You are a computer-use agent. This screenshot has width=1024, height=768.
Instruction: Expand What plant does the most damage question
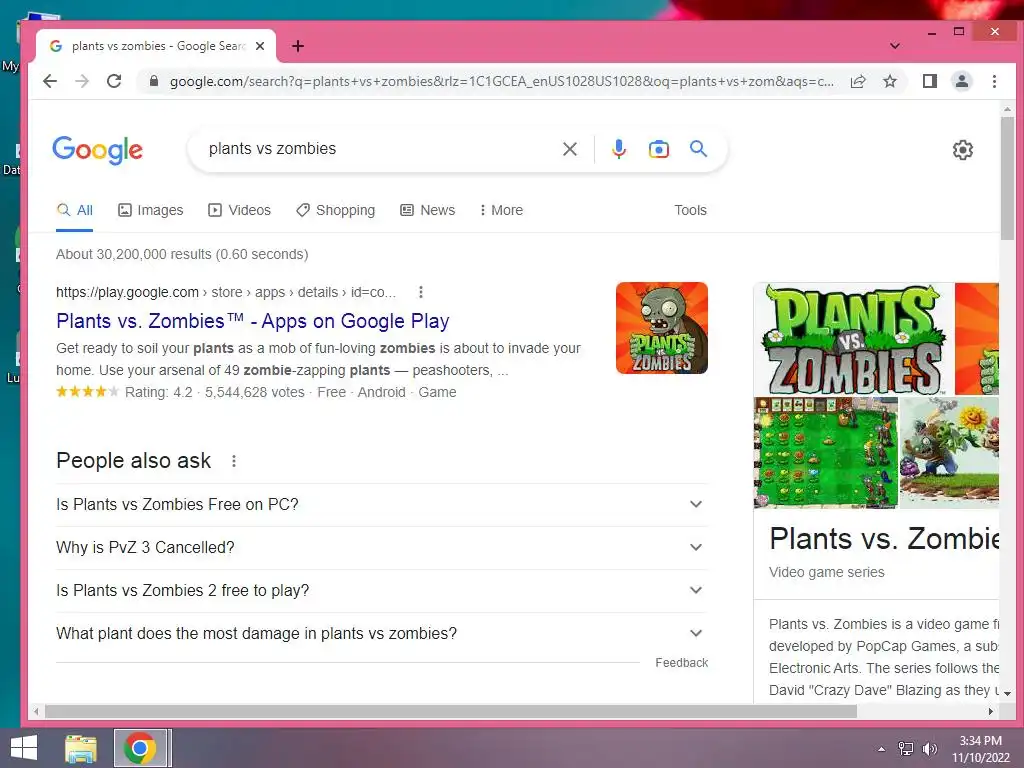[381, 633]
